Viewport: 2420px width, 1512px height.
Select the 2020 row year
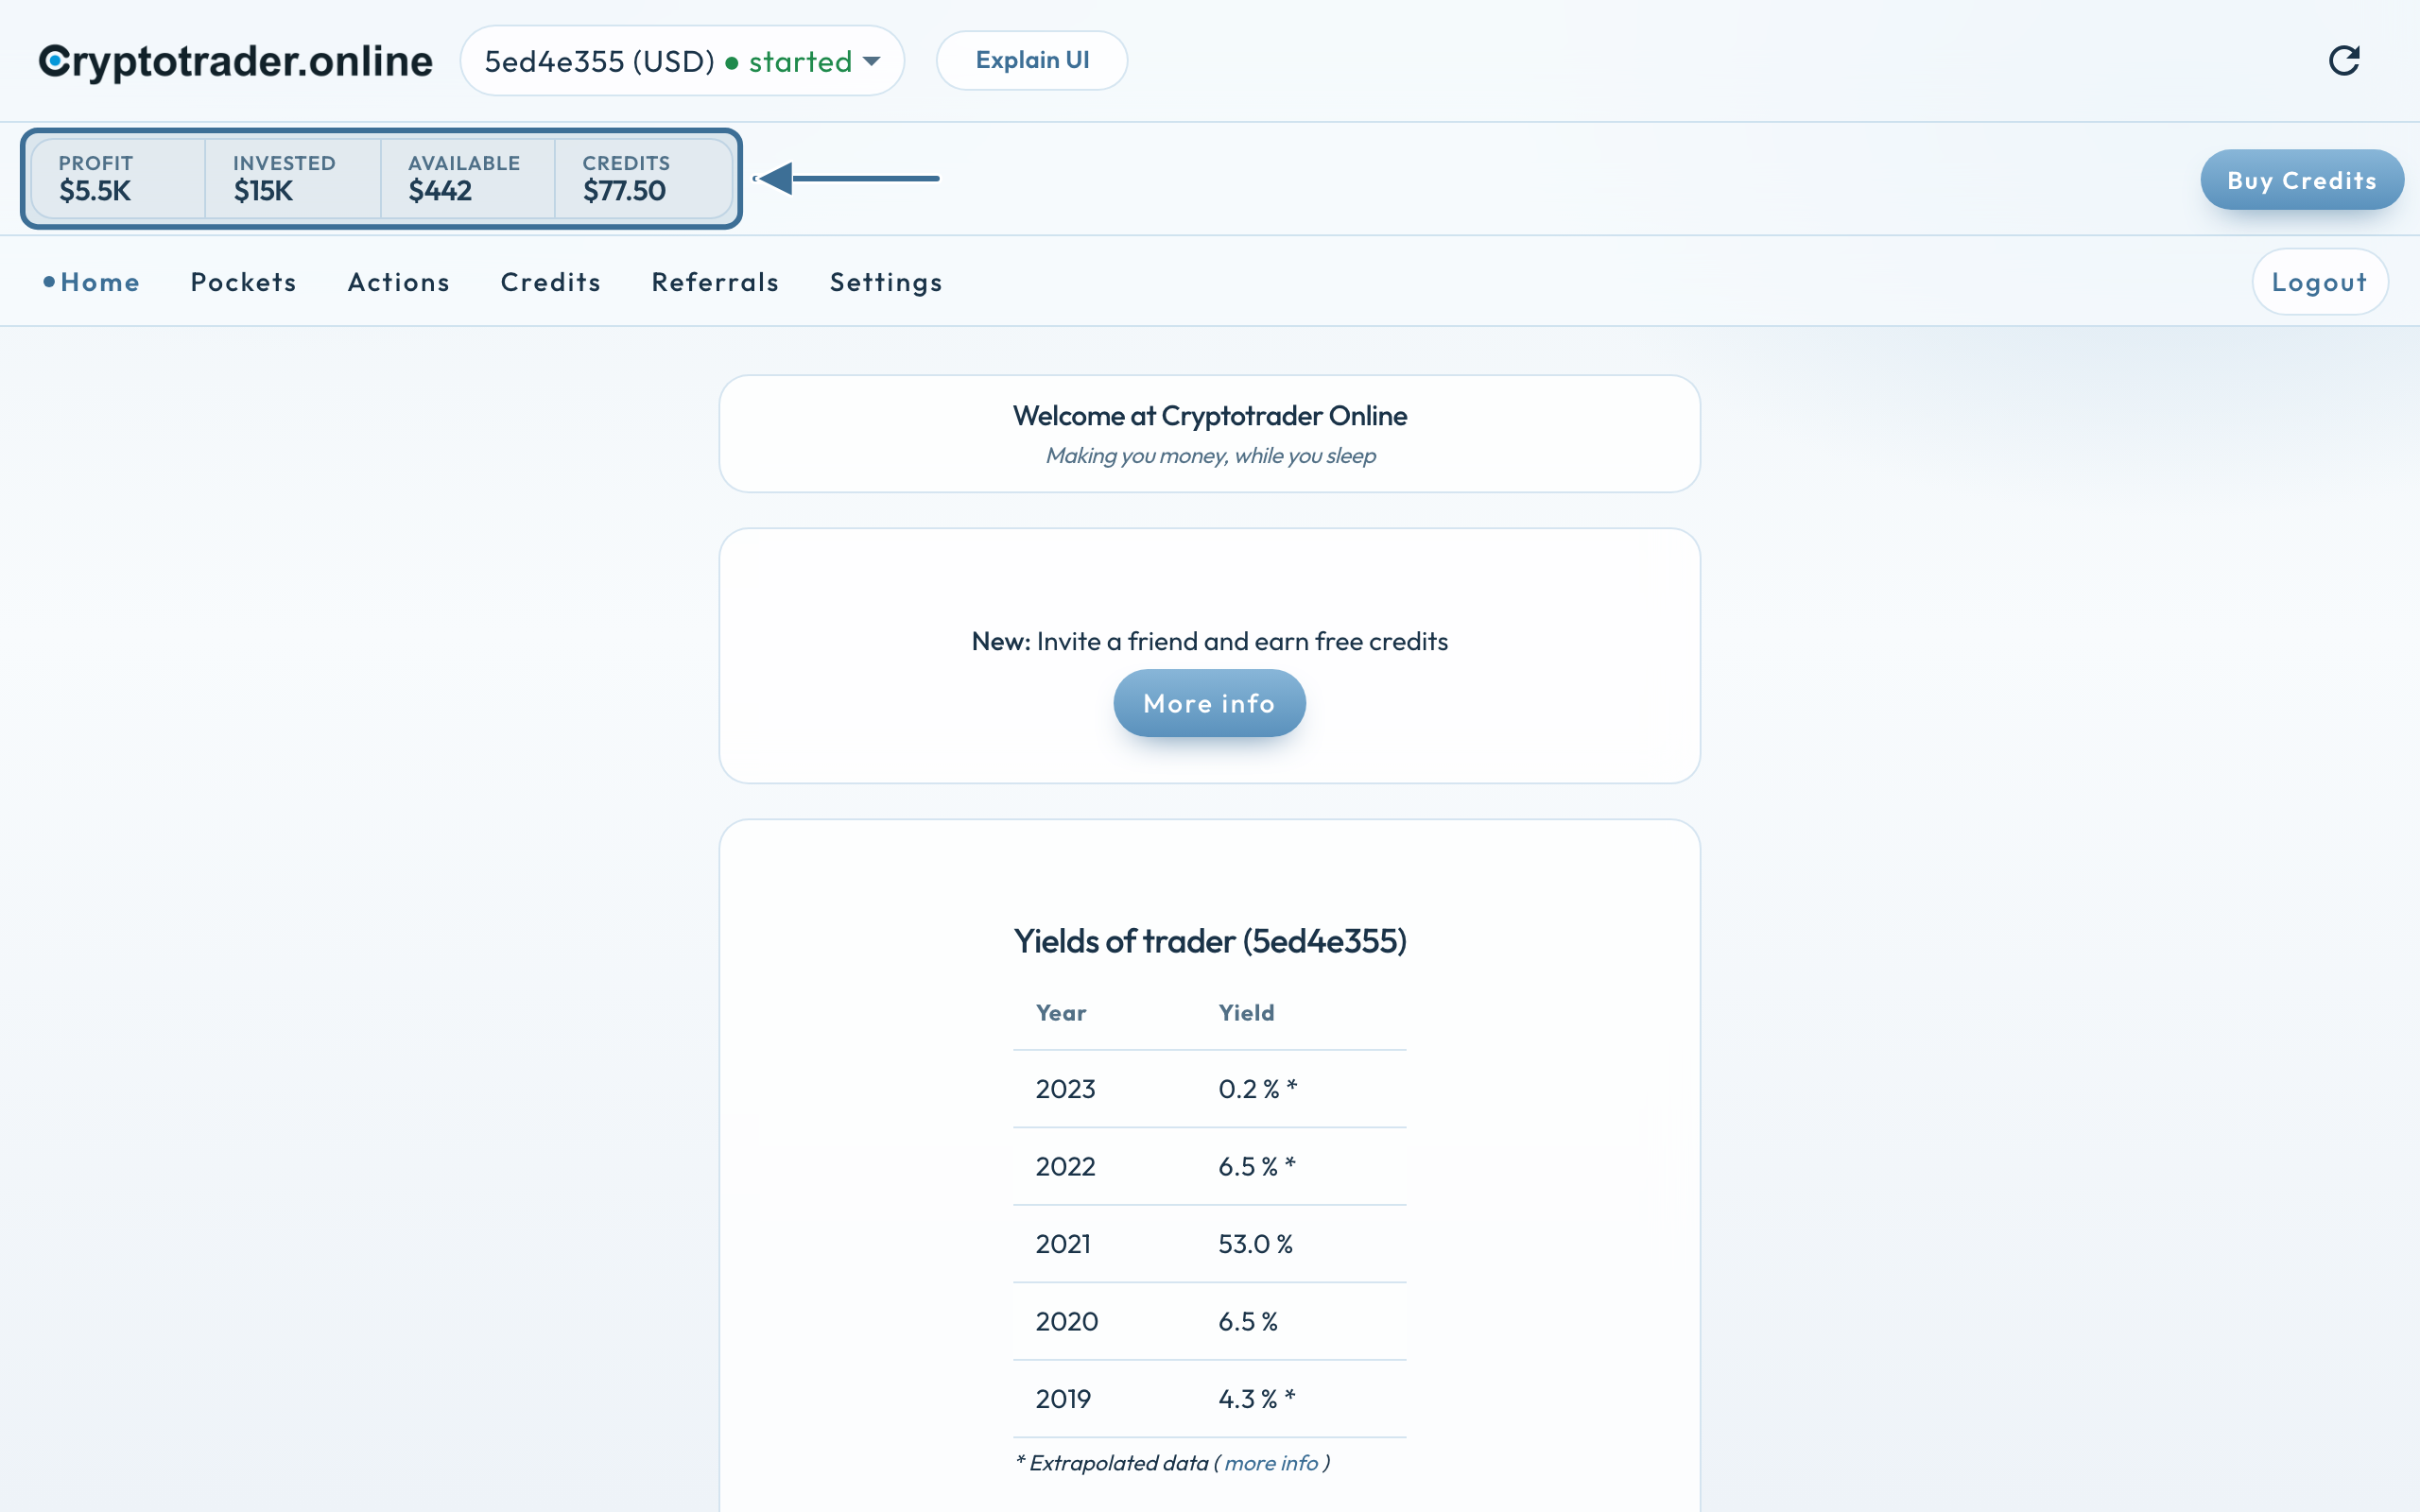pyautogui.click(x=1066, y=1321)
